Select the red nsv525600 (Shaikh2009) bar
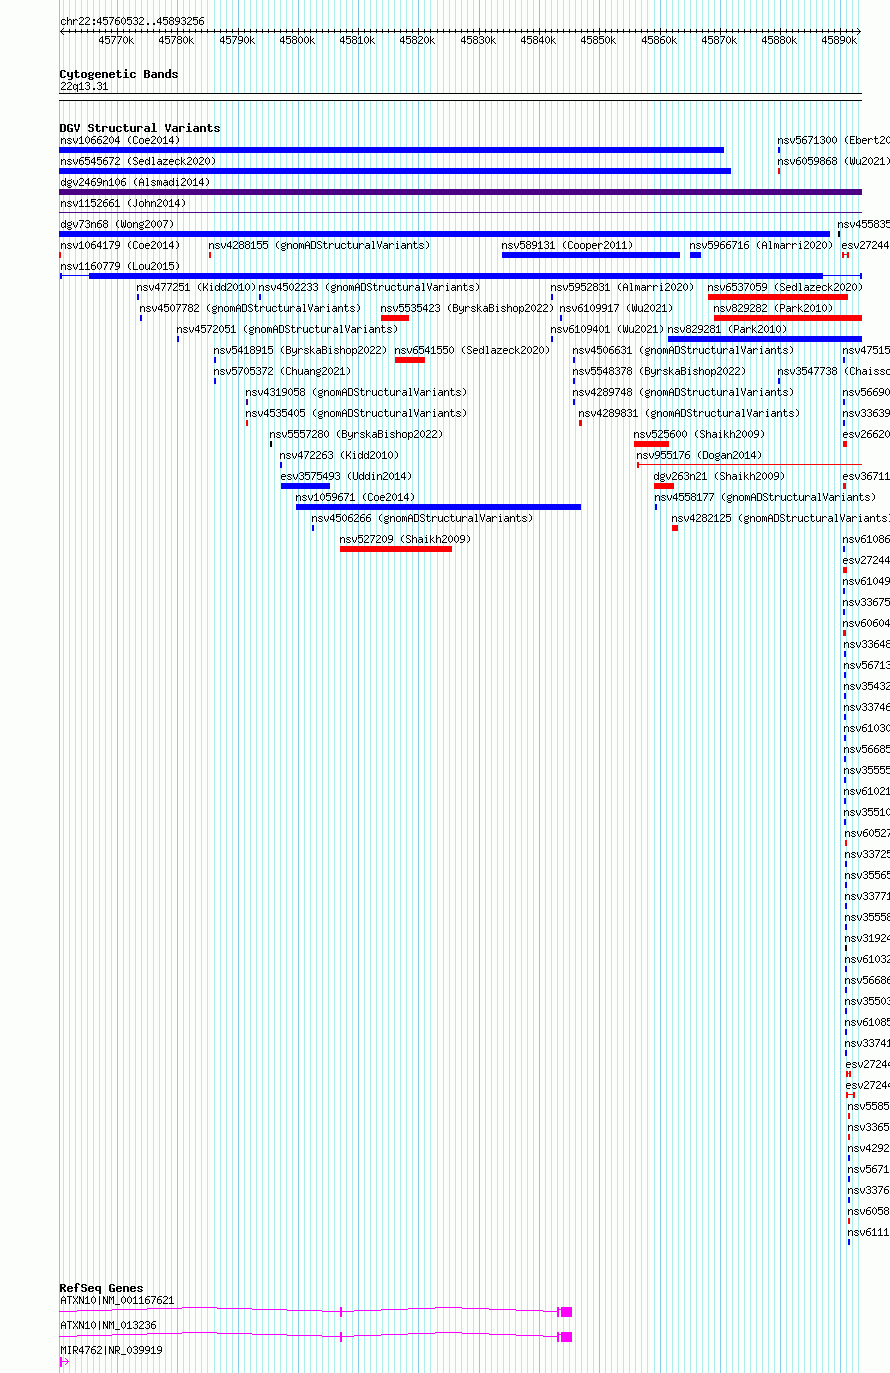This screenshot has height=1373, width=890. click(x=651, y=444)
